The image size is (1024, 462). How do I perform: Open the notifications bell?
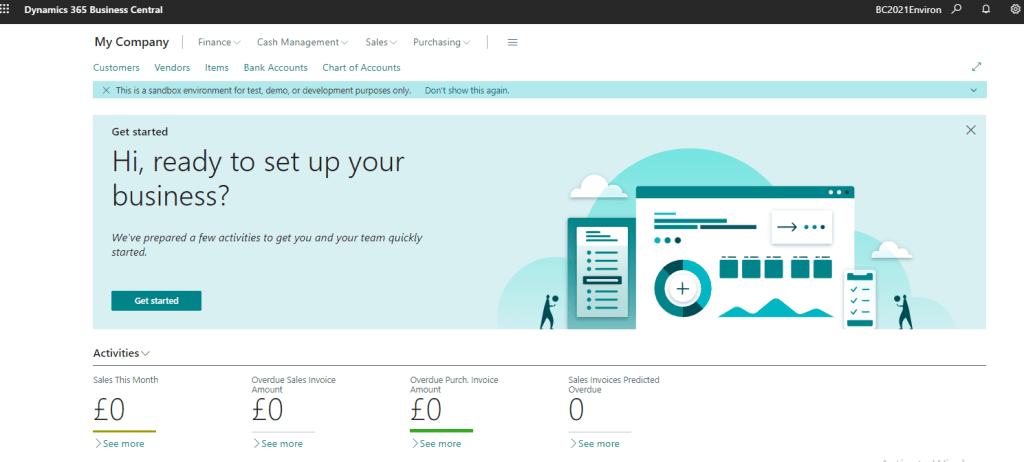pyautogui.click(x=986, y=9)
